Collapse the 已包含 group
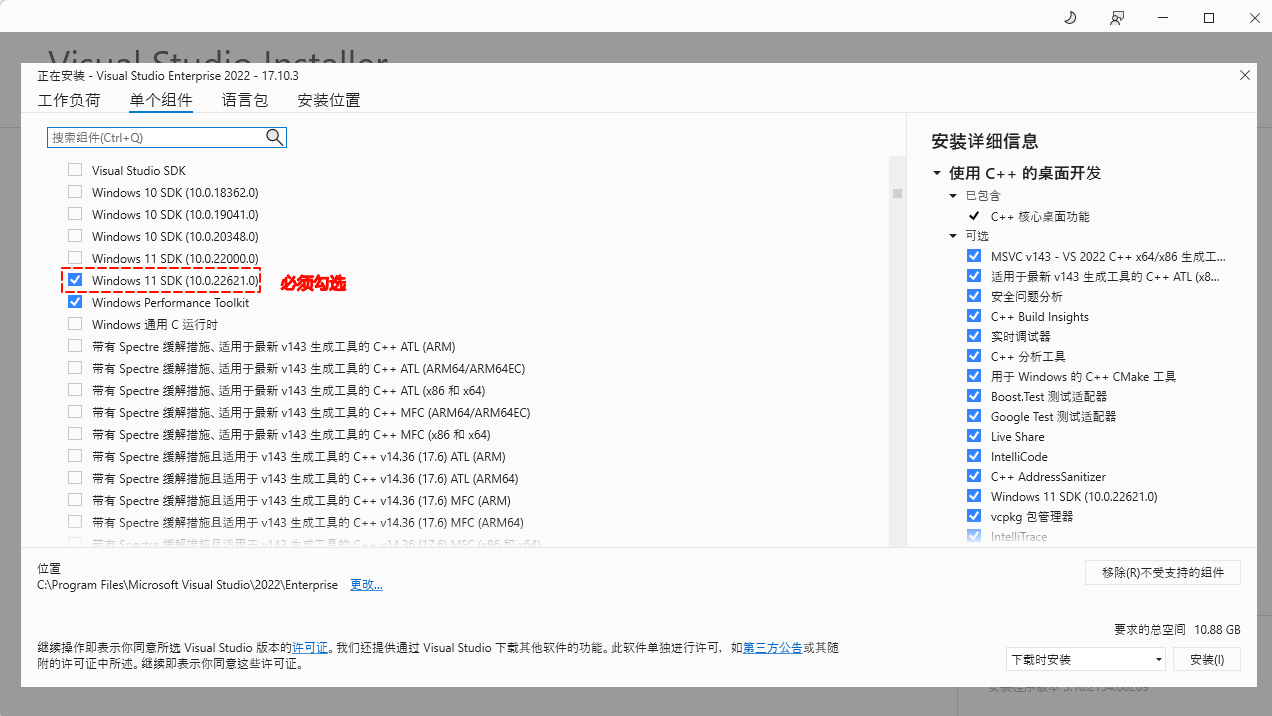The width and height of the screenshot is (1272, 716). pyautogui.click(x=953, y=195)
